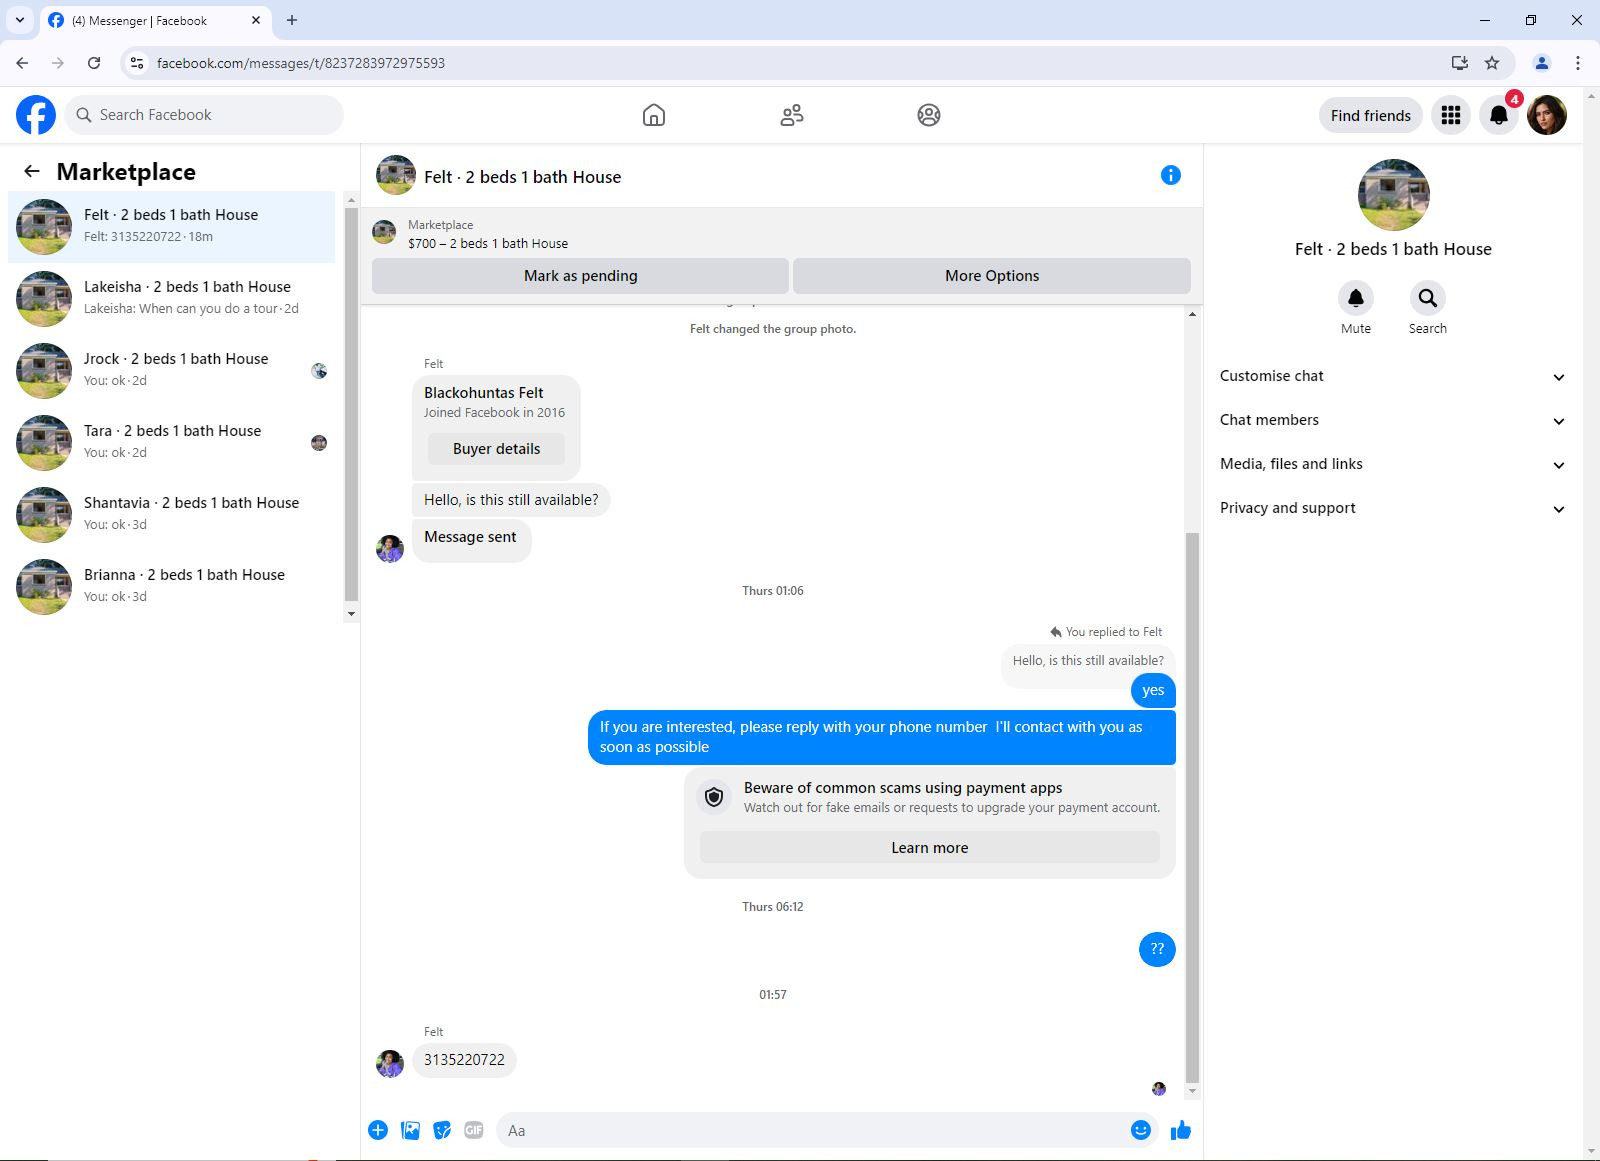Click the Marketplace $700 listing banner
Image resolution: width=1600 pixels, height=1161 pixels.
point(782,234)
